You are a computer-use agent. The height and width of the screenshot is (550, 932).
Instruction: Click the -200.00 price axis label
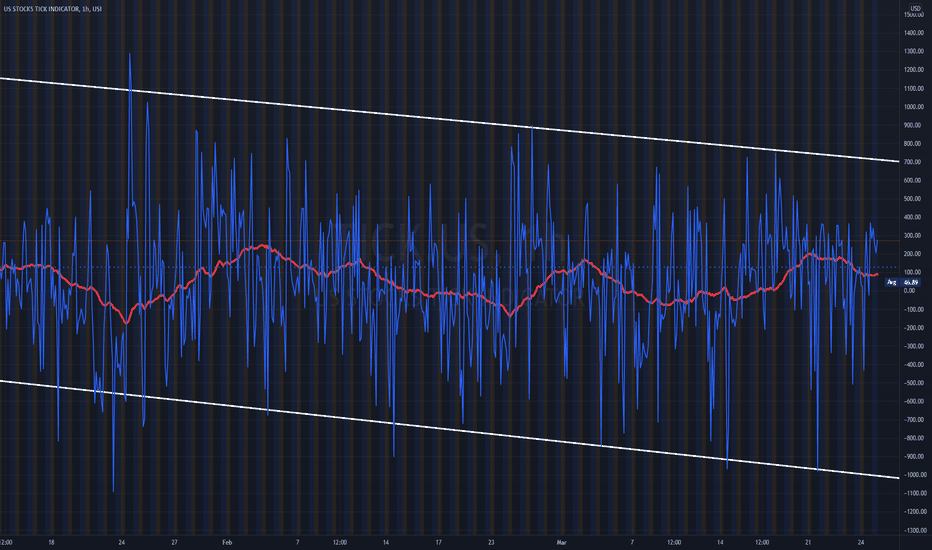tap(914, 328)
